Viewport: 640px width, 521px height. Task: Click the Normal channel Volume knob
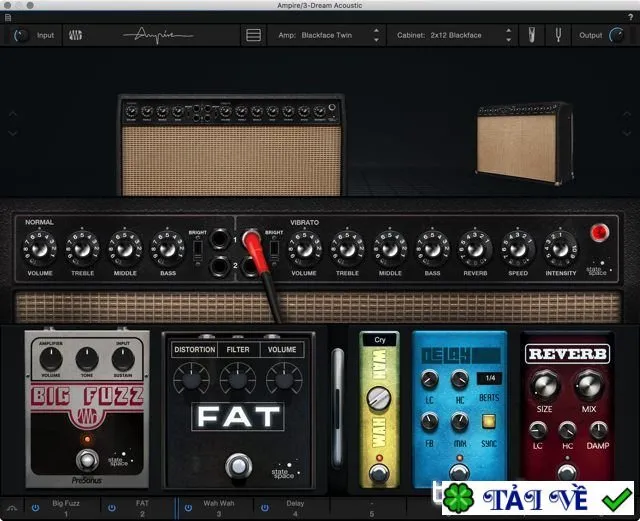(x=40, y=248)
